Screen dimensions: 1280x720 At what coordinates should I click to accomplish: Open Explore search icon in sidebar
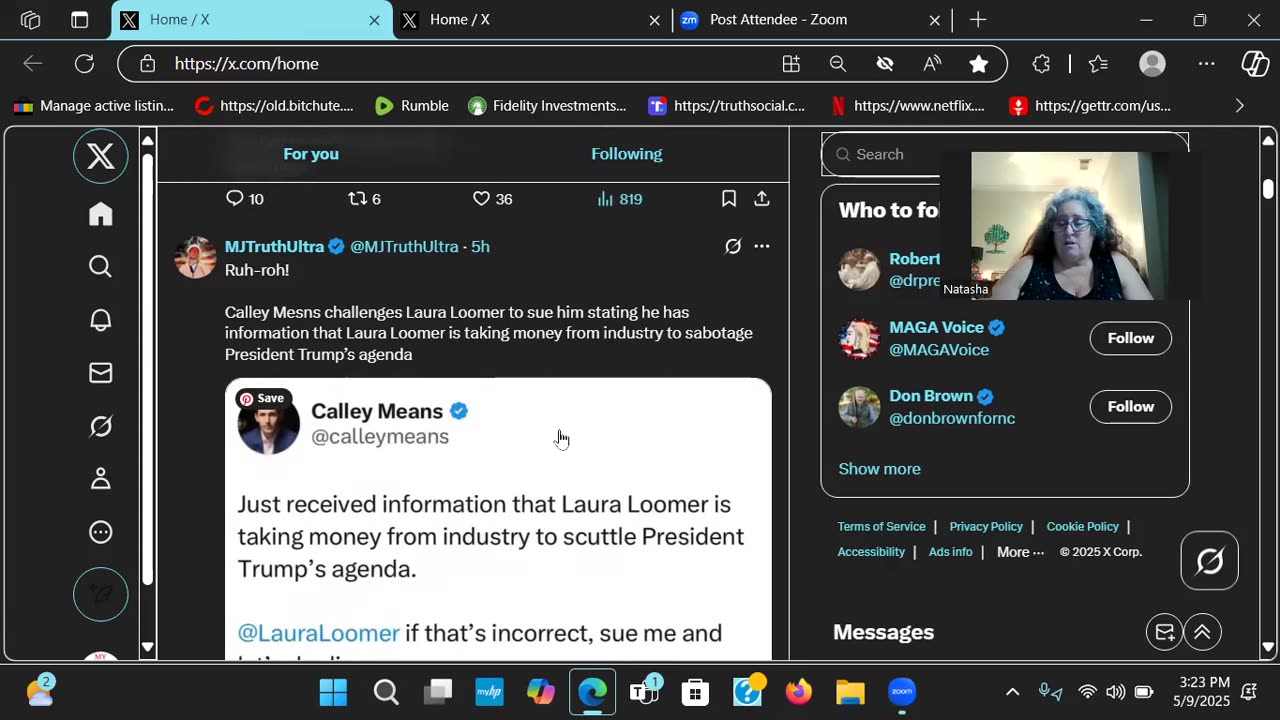tap(101, 266)
